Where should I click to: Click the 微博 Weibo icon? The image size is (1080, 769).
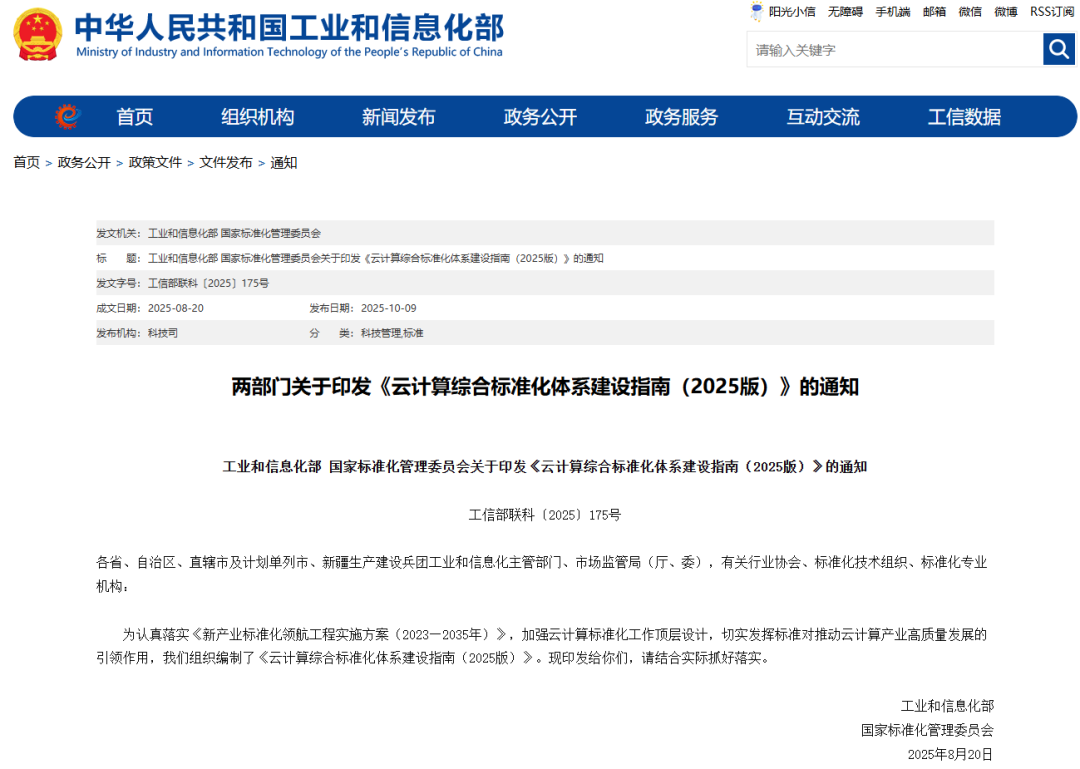pos(1004,12)
